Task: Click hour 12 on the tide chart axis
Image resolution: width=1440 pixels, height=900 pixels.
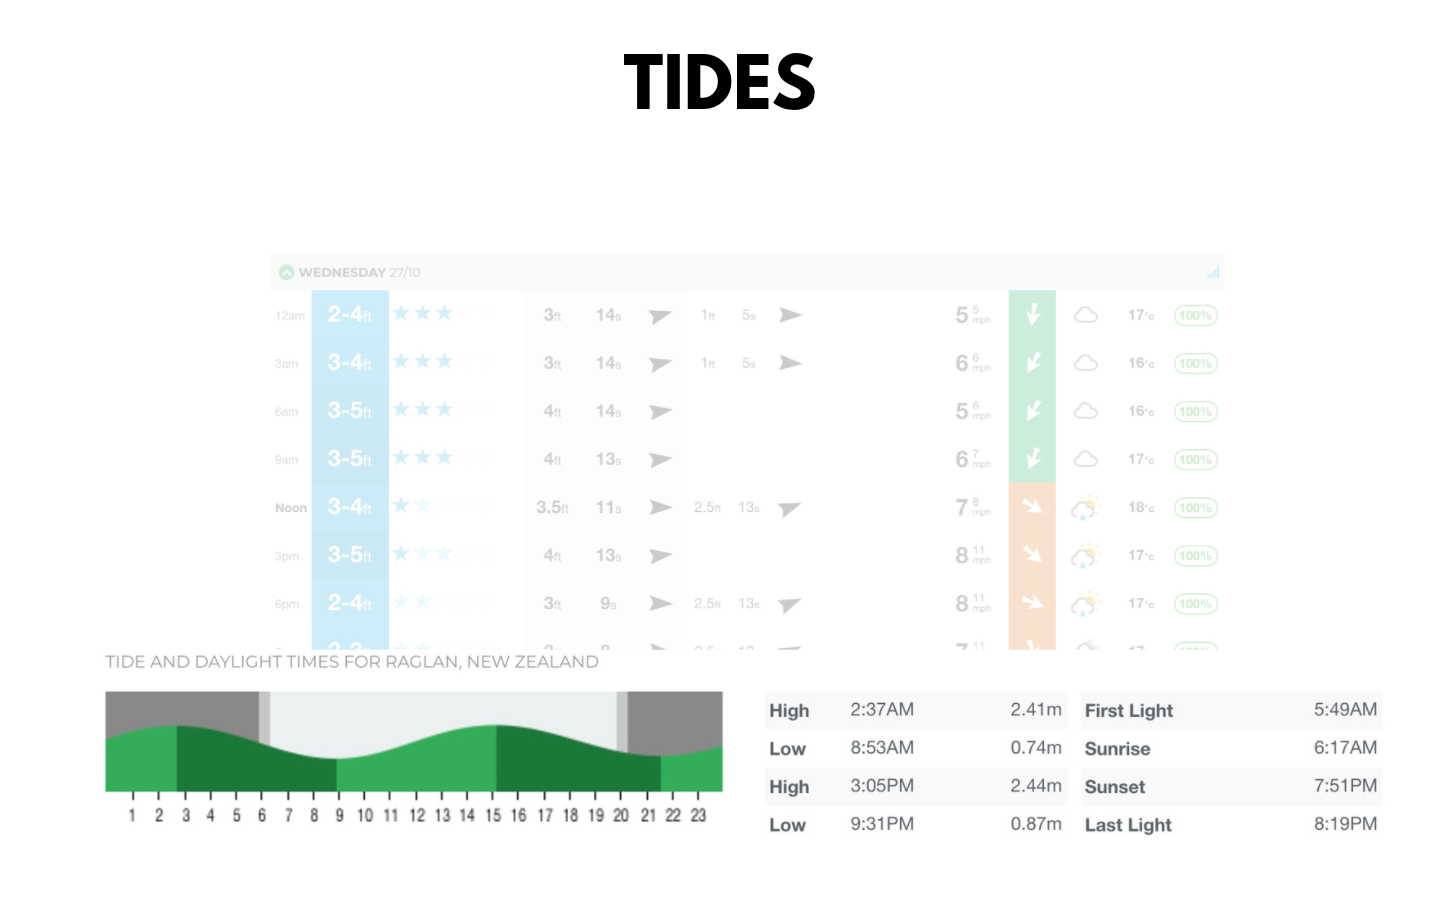Action: pos(417,815)
